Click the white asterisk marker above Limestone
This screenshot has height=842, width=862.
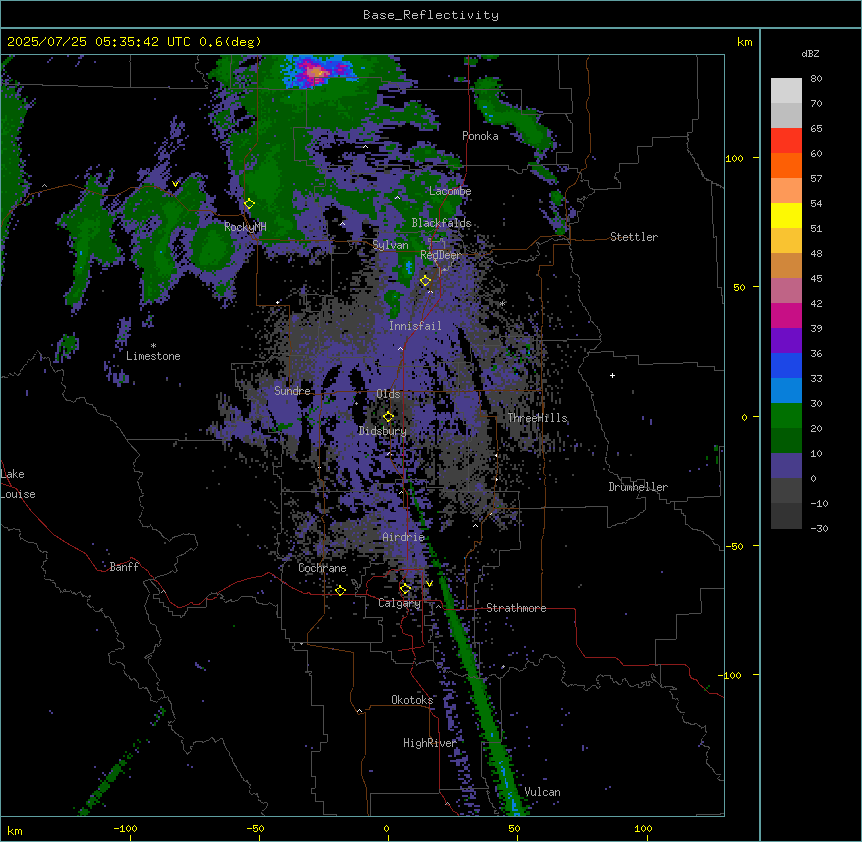coord(153,346)
